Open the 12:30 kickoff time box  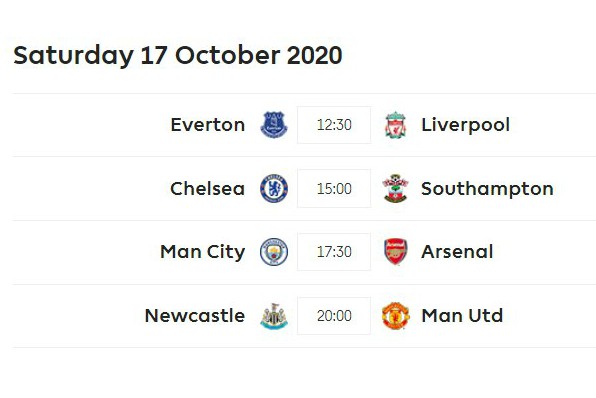(x=334, y=125)
